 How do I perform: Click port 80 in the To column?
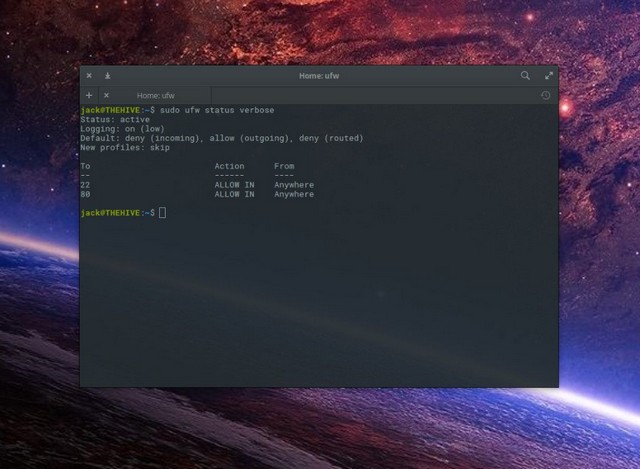(85, 194)
